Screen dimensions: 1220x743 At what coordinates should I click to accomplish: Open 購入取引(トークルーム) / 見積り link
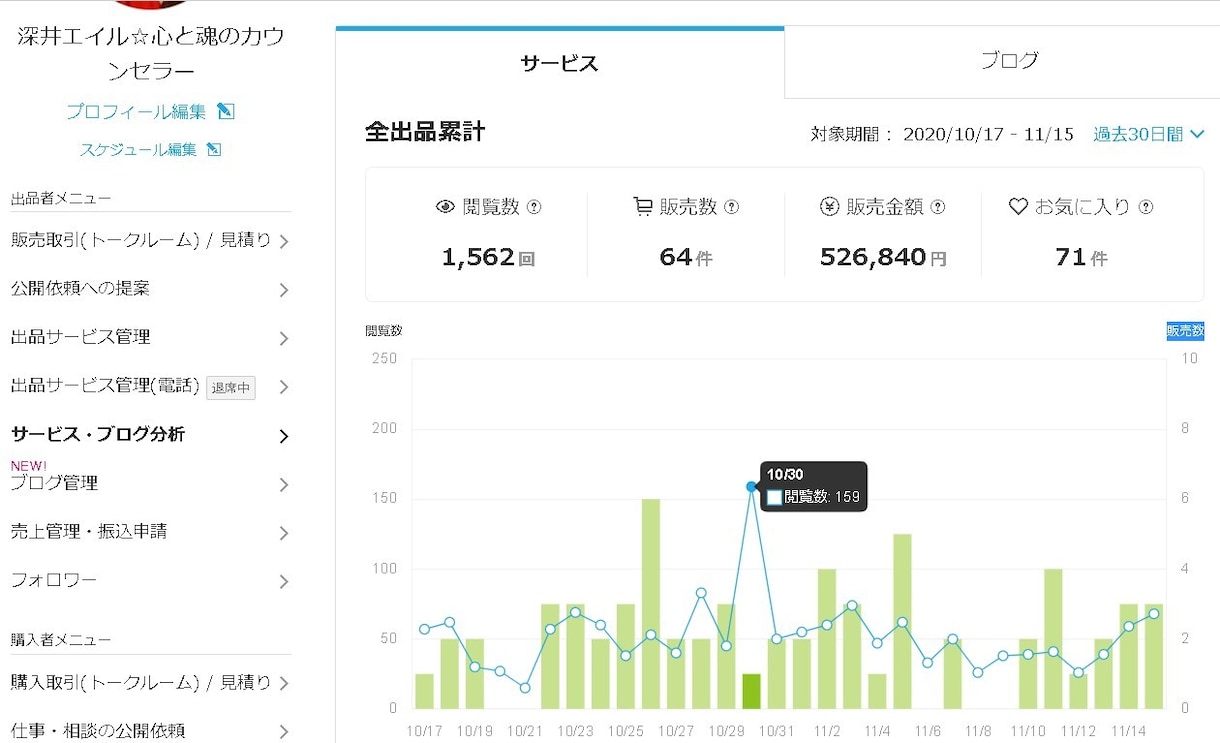[x=141, y=682]
